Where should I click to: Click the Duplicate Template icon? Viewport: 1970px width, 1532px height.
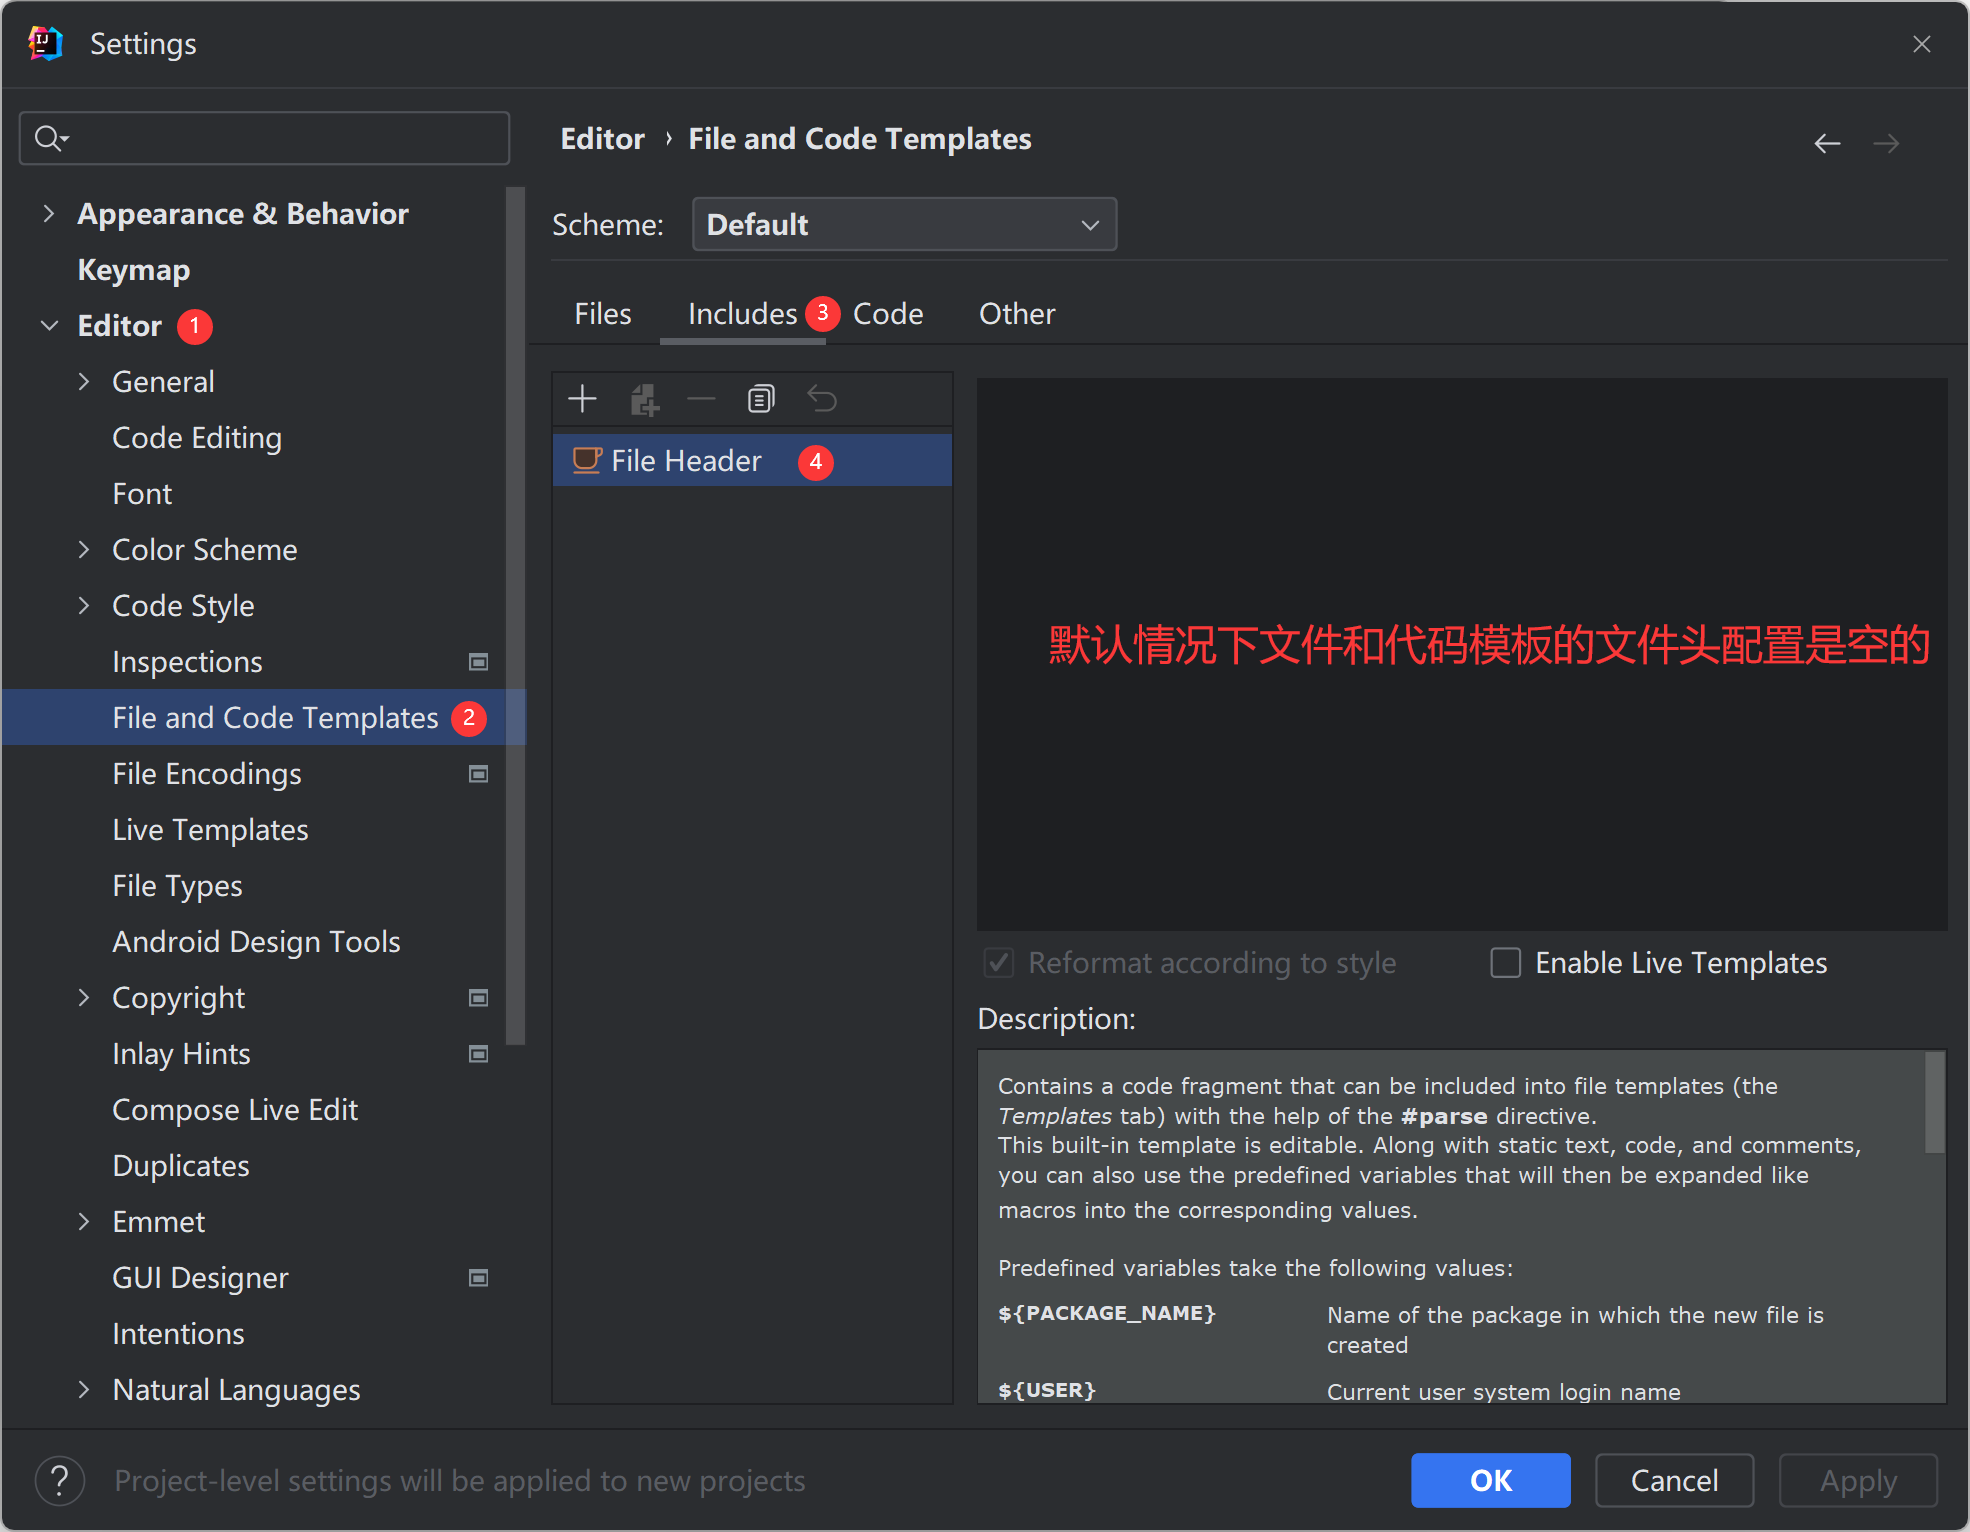(x=763, y=398)
